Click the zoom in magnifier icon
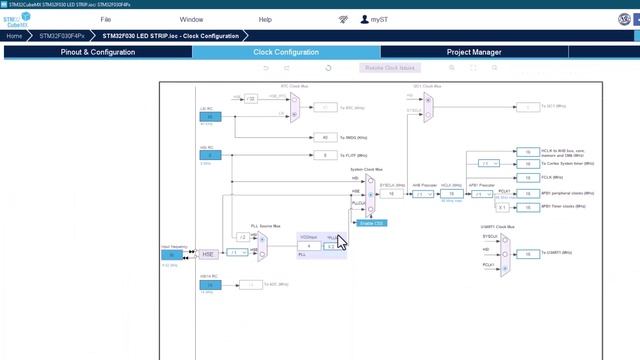 [x=452, y=68]
